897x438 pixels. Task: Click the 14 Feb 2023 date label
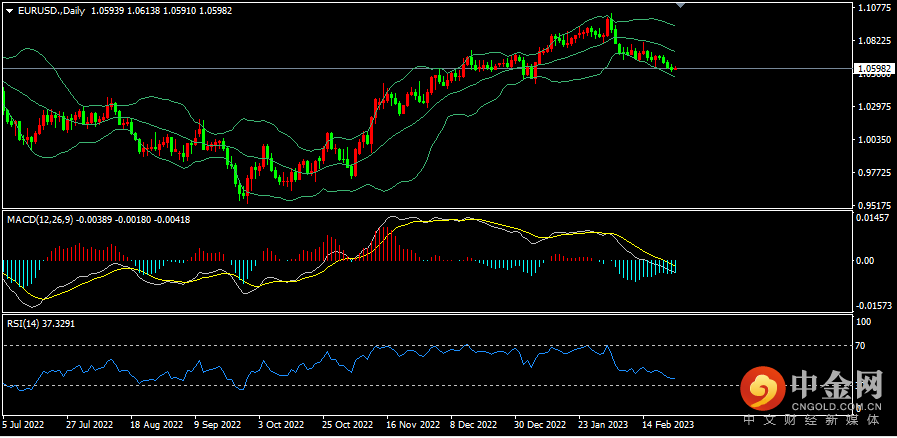(670, 425)
